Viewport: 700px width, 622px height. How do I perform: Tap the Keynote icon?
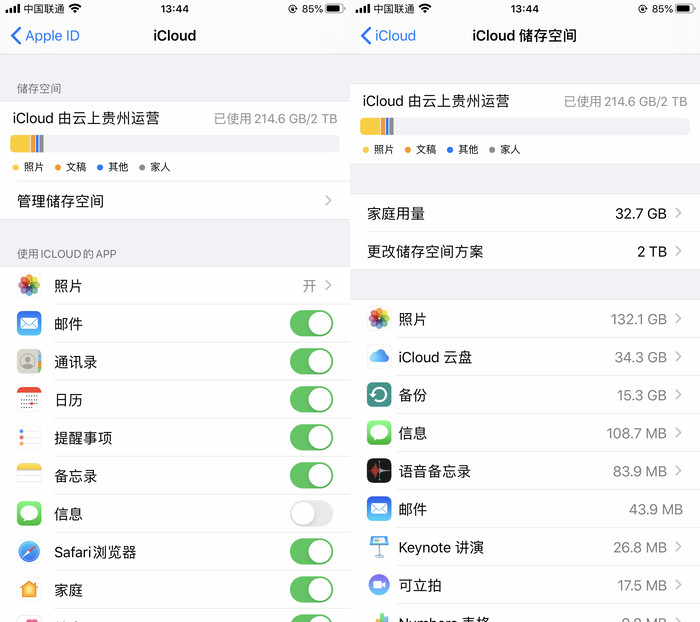pyautogui.click(x=379, y=547)
